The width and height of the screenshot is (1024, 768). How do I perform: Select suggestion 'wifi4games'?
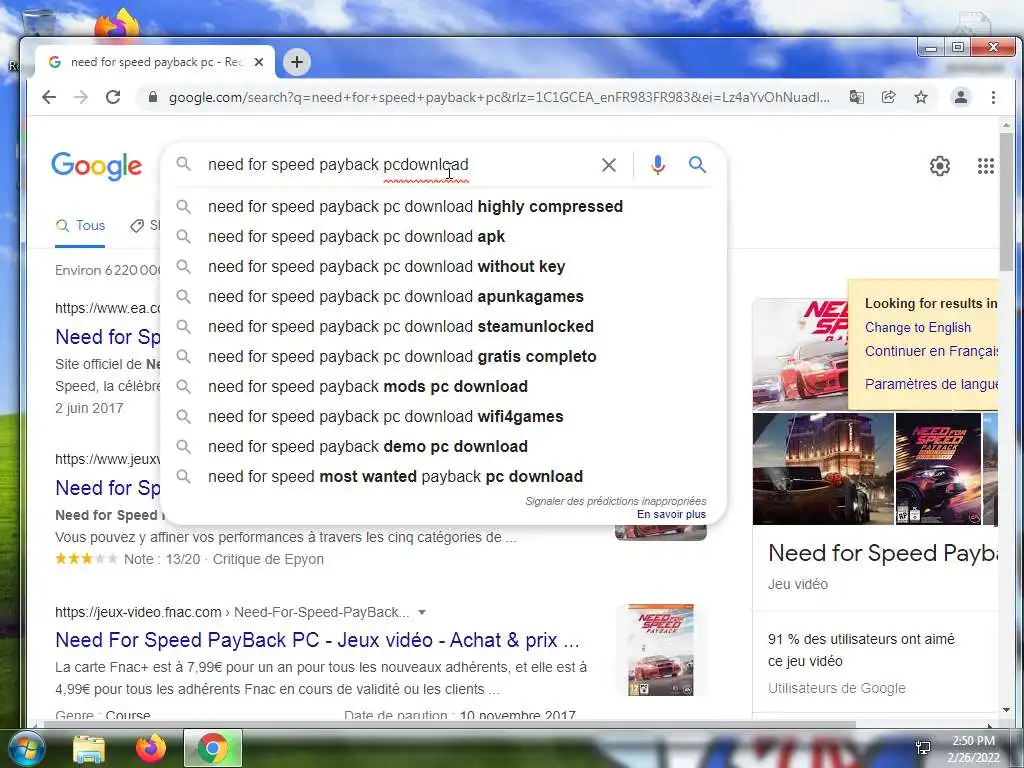click(443, 417)
